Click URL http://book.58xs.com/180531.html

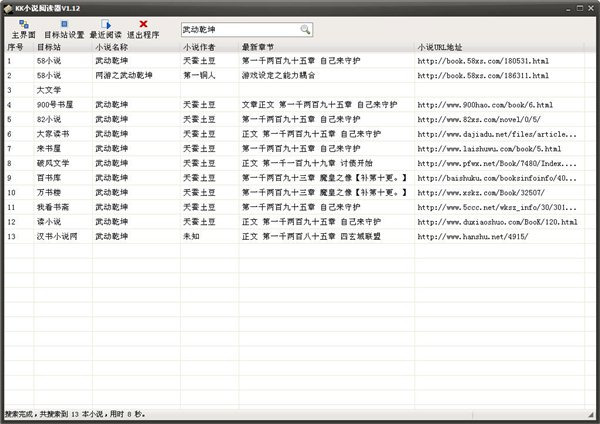[x=483, y=61]
